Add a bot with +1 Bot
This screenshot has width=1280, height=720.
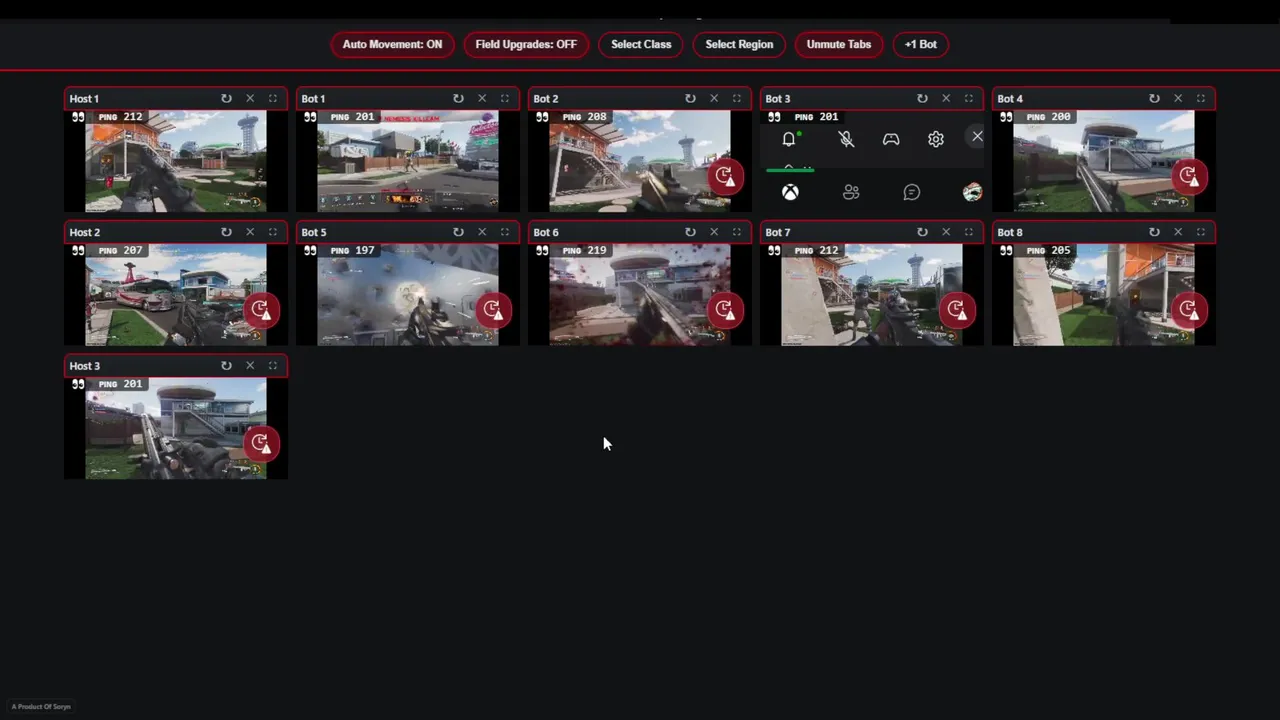[921, 44]
